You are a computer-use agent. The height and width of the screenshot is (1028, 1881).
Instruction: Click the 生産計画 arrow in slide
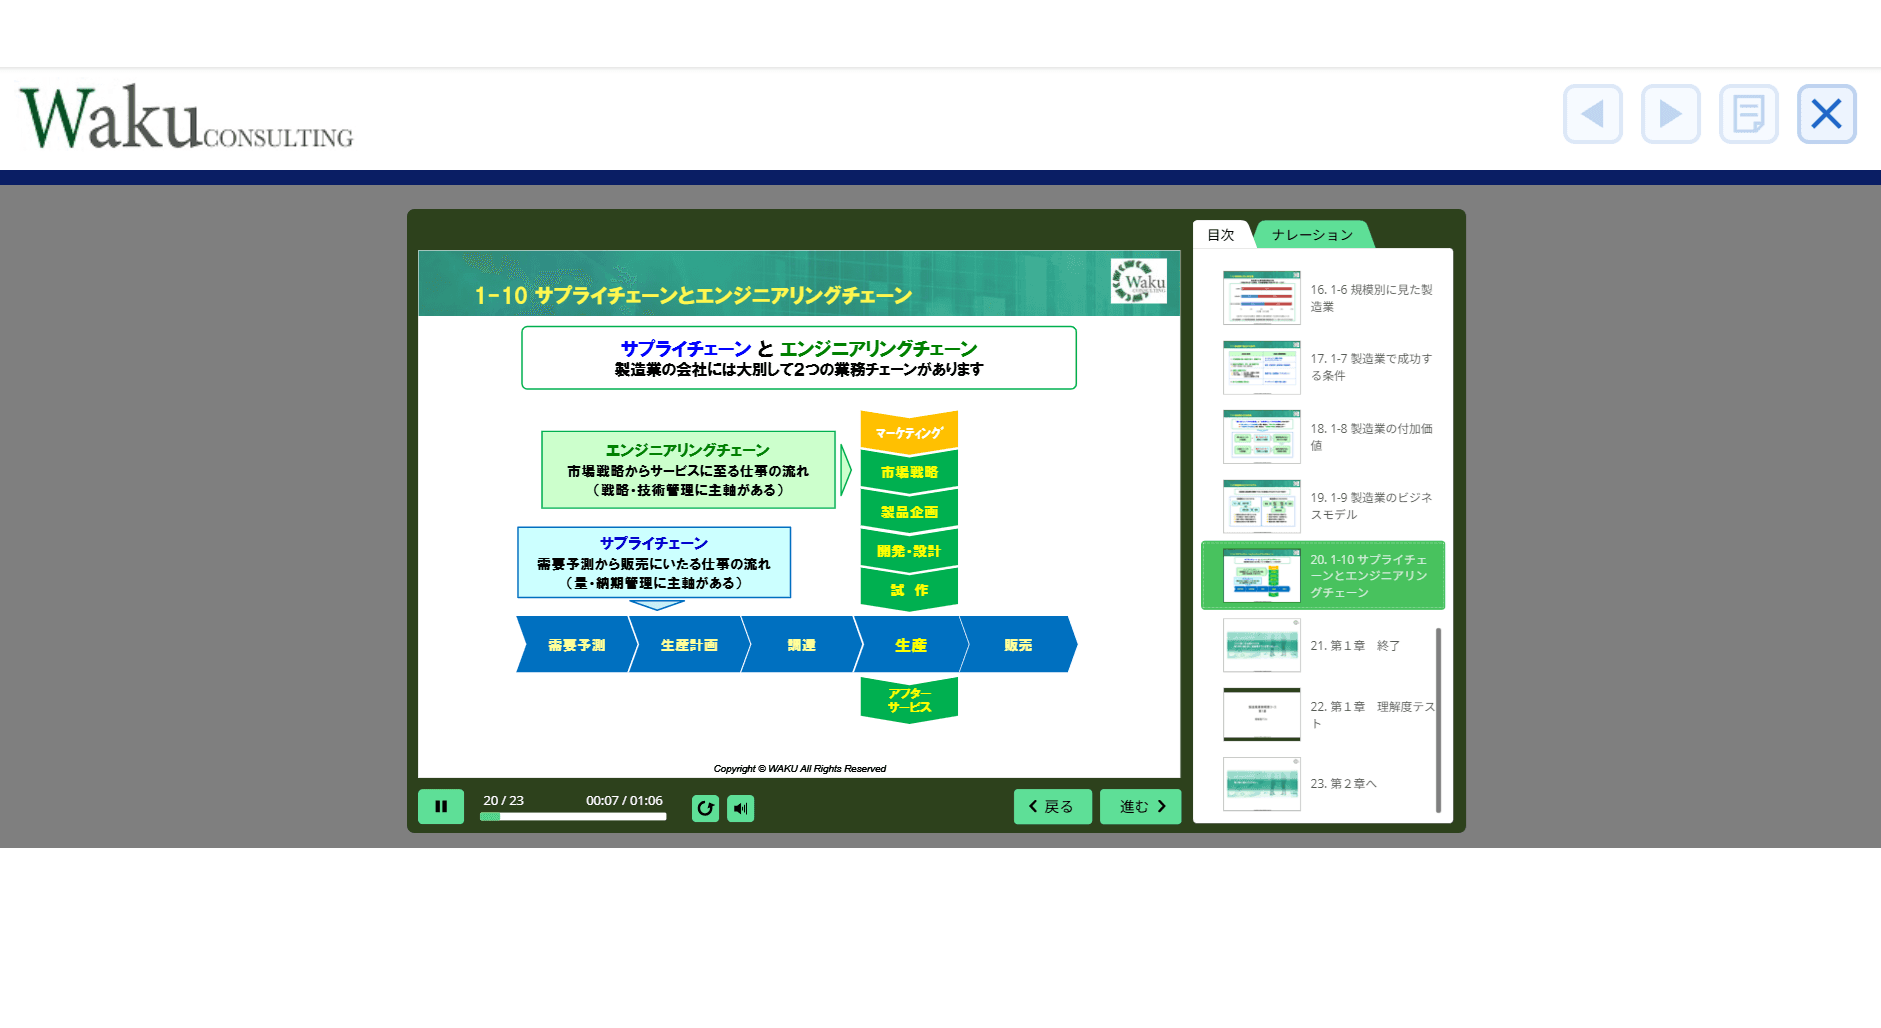click(689, 645)
